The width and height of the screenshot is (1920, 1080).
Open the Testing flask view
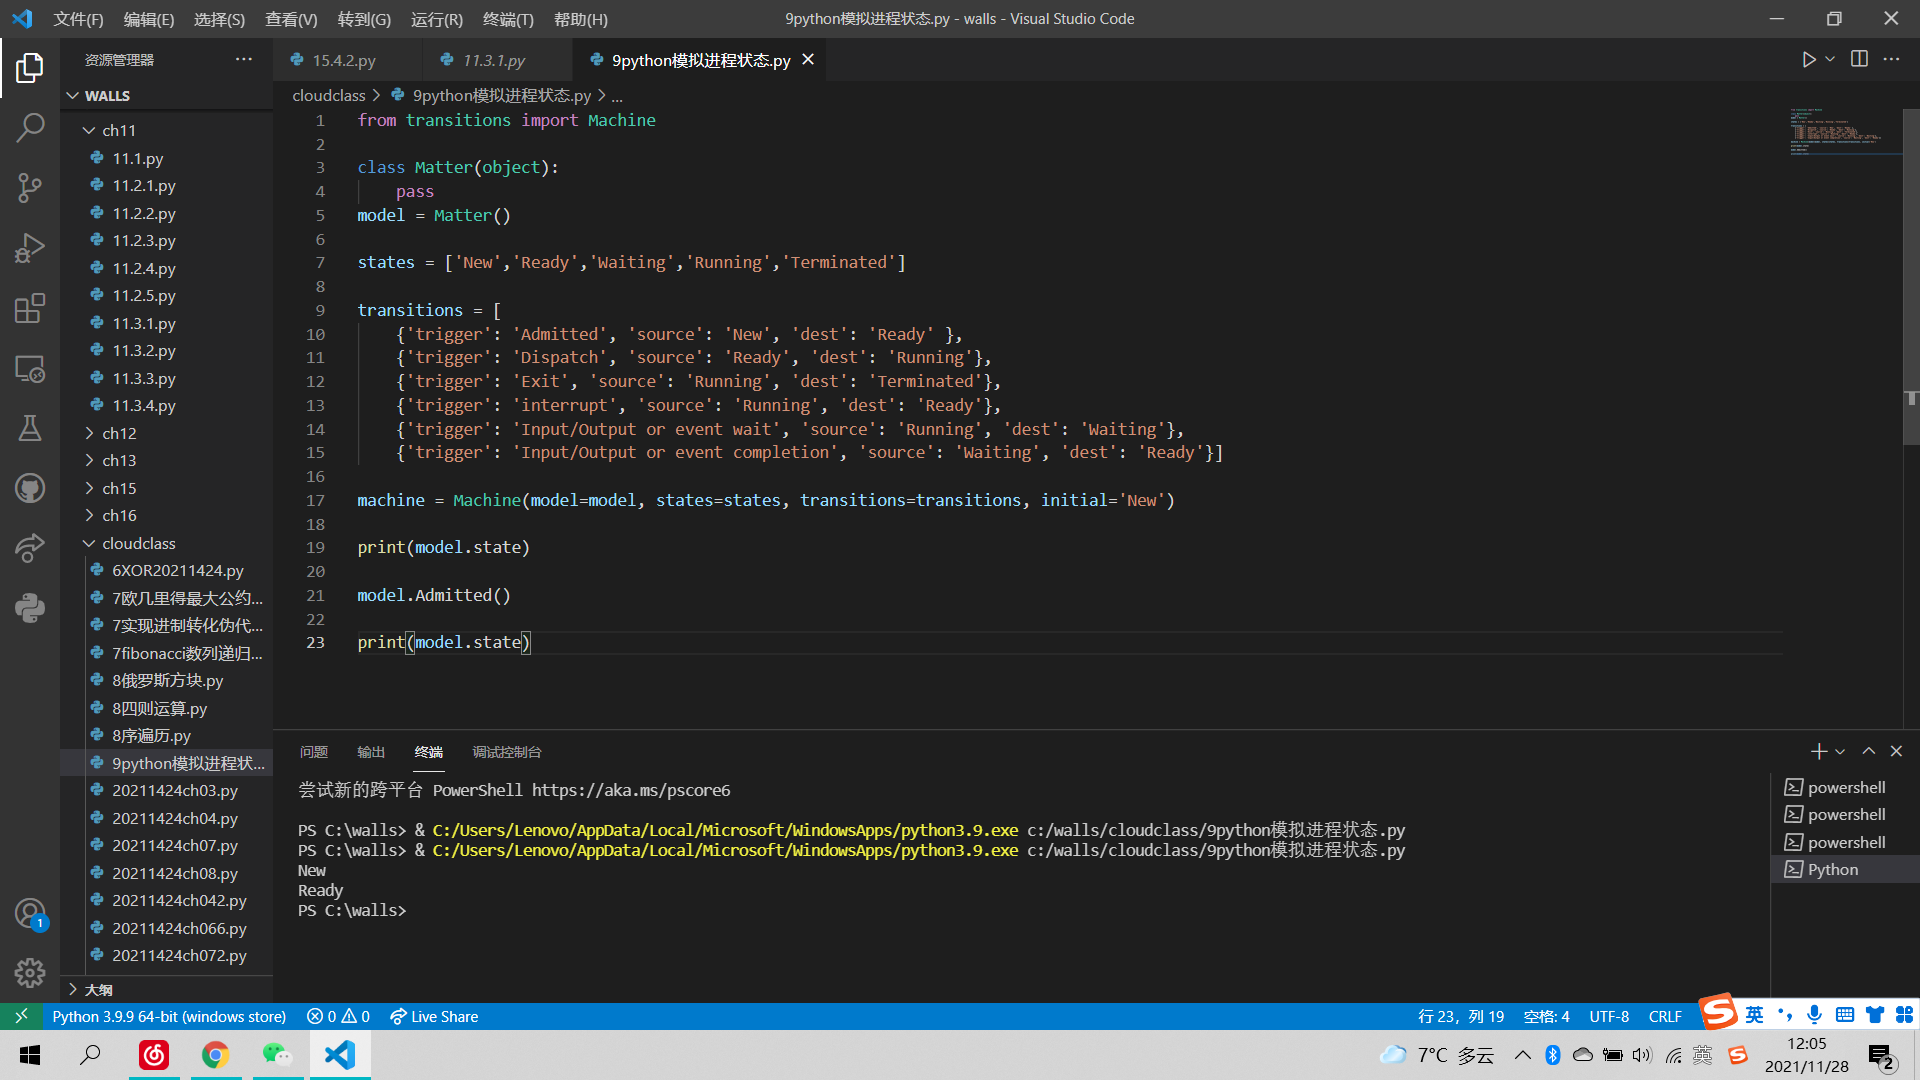(30, 428)
